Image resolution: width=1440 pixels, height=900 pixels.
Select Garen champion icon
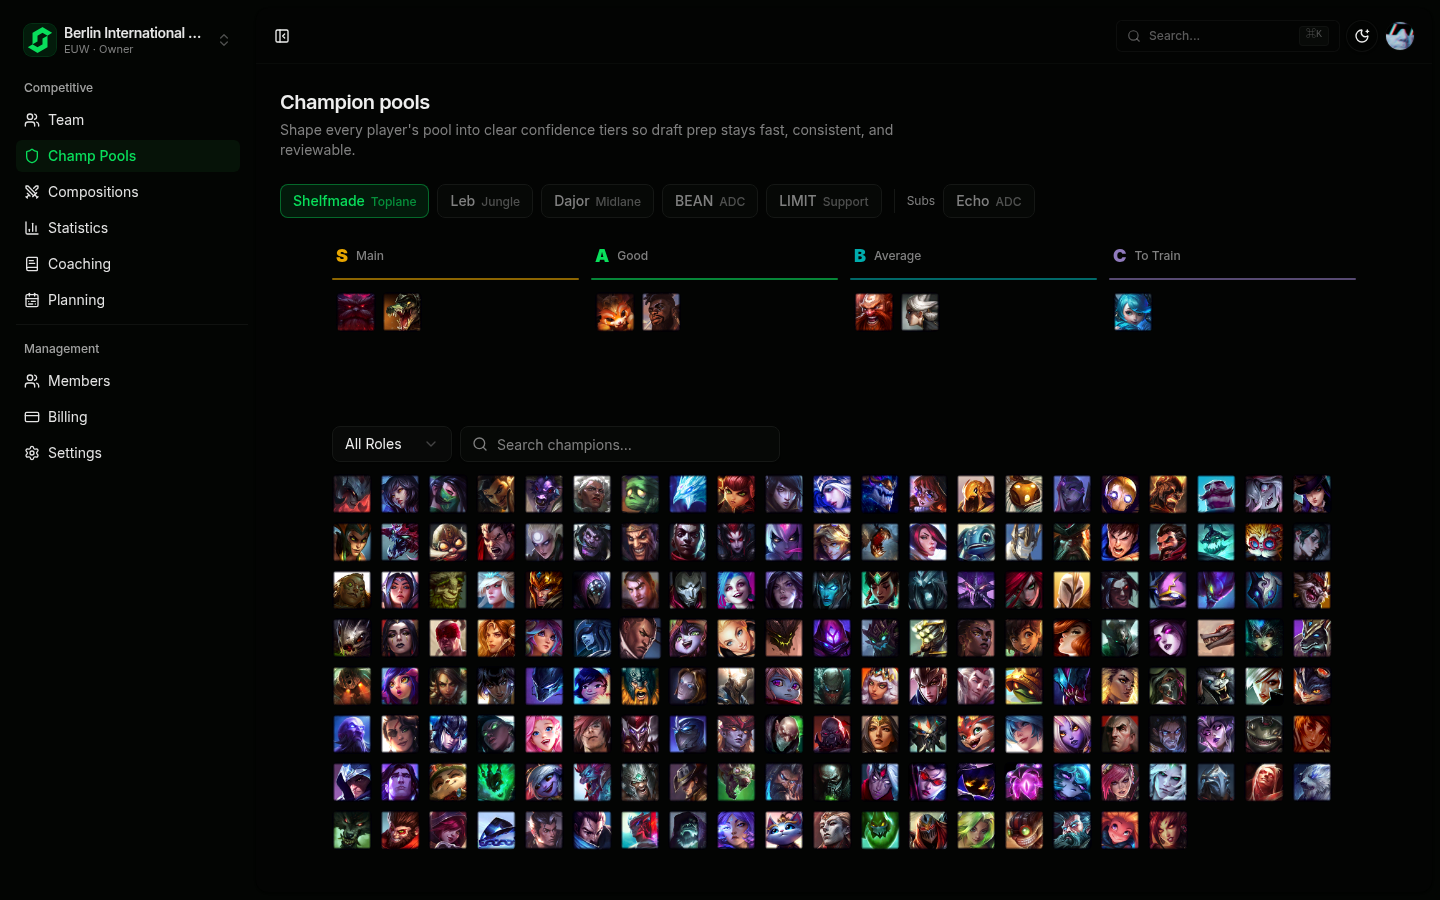click(x=1120, y=542)
